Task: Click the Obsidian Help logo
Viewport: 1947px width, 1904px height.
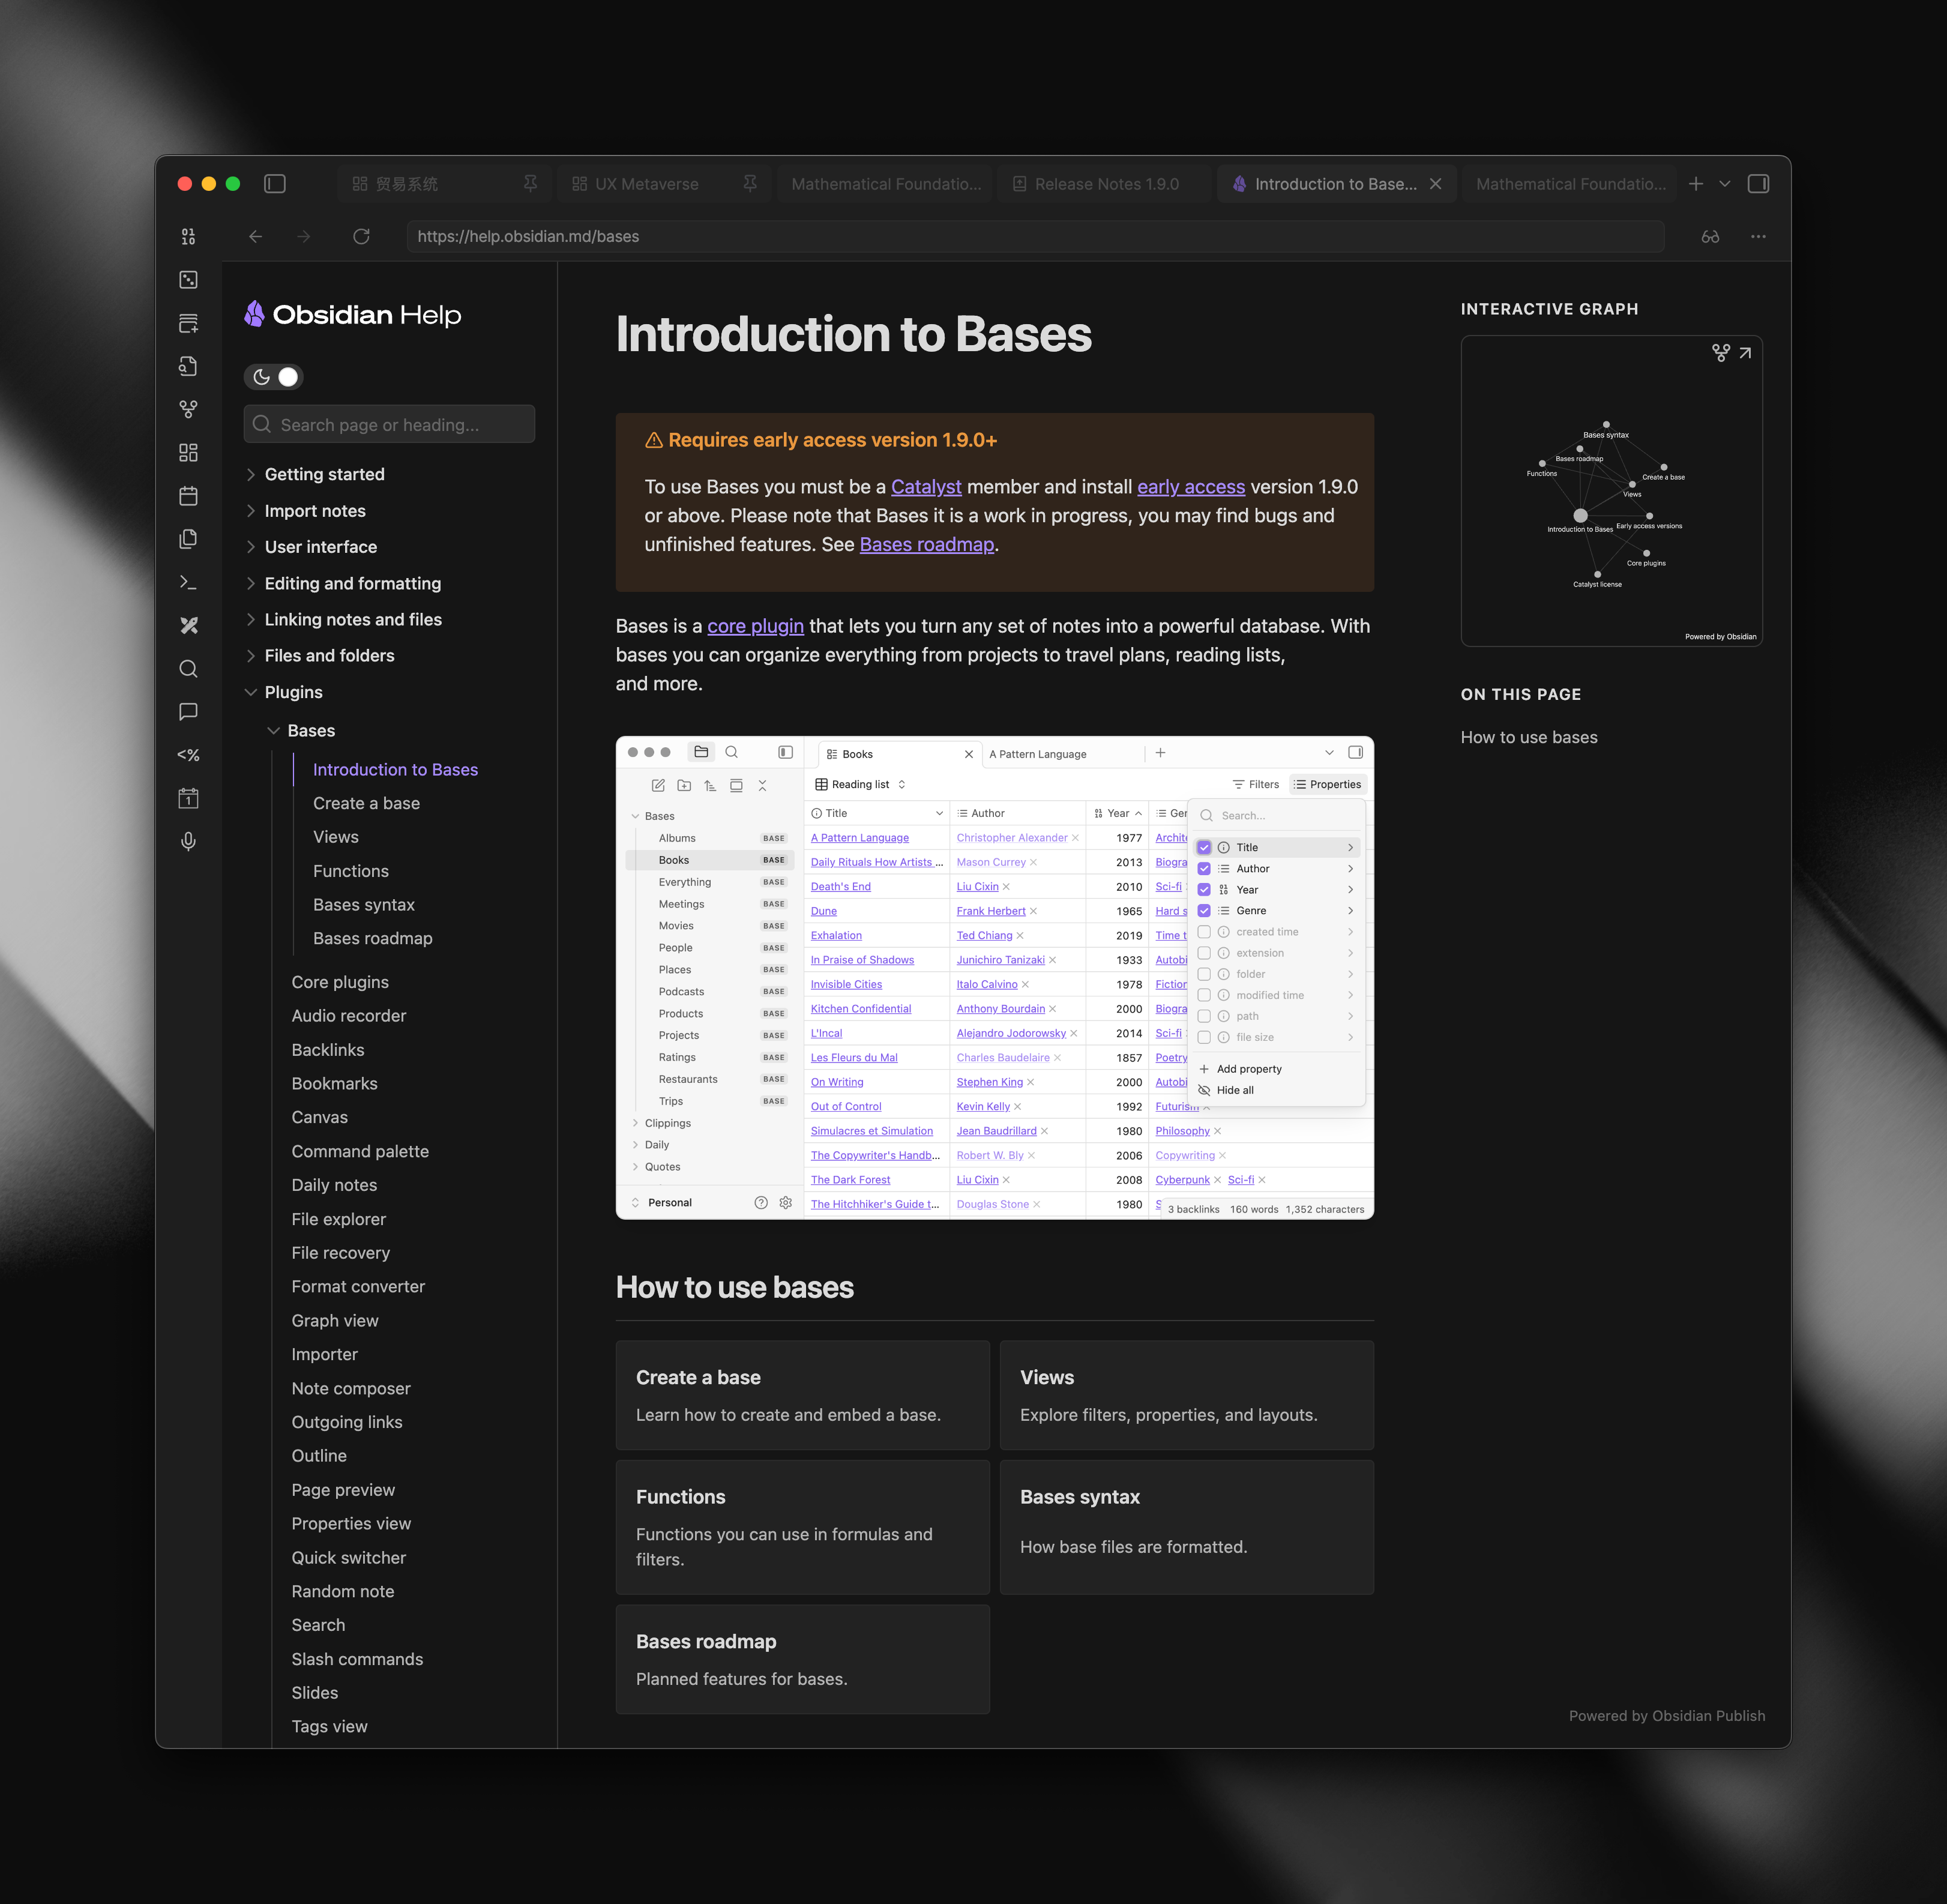Action: [x=353, y=315]
